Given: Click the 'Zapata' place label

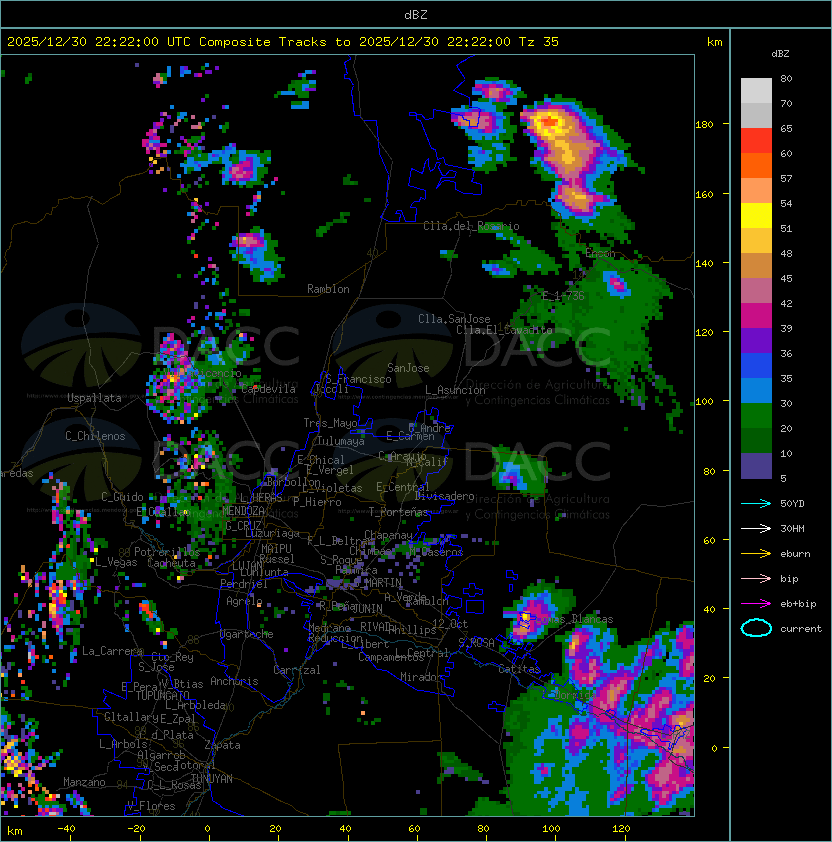Looking at the screenshot, I should 222,745.
